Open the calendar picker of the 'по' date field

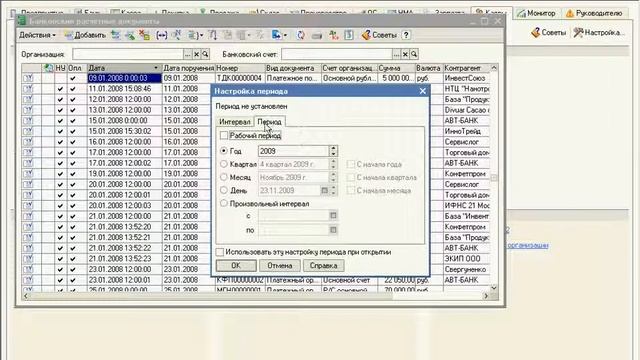click(x=333, y=230)
